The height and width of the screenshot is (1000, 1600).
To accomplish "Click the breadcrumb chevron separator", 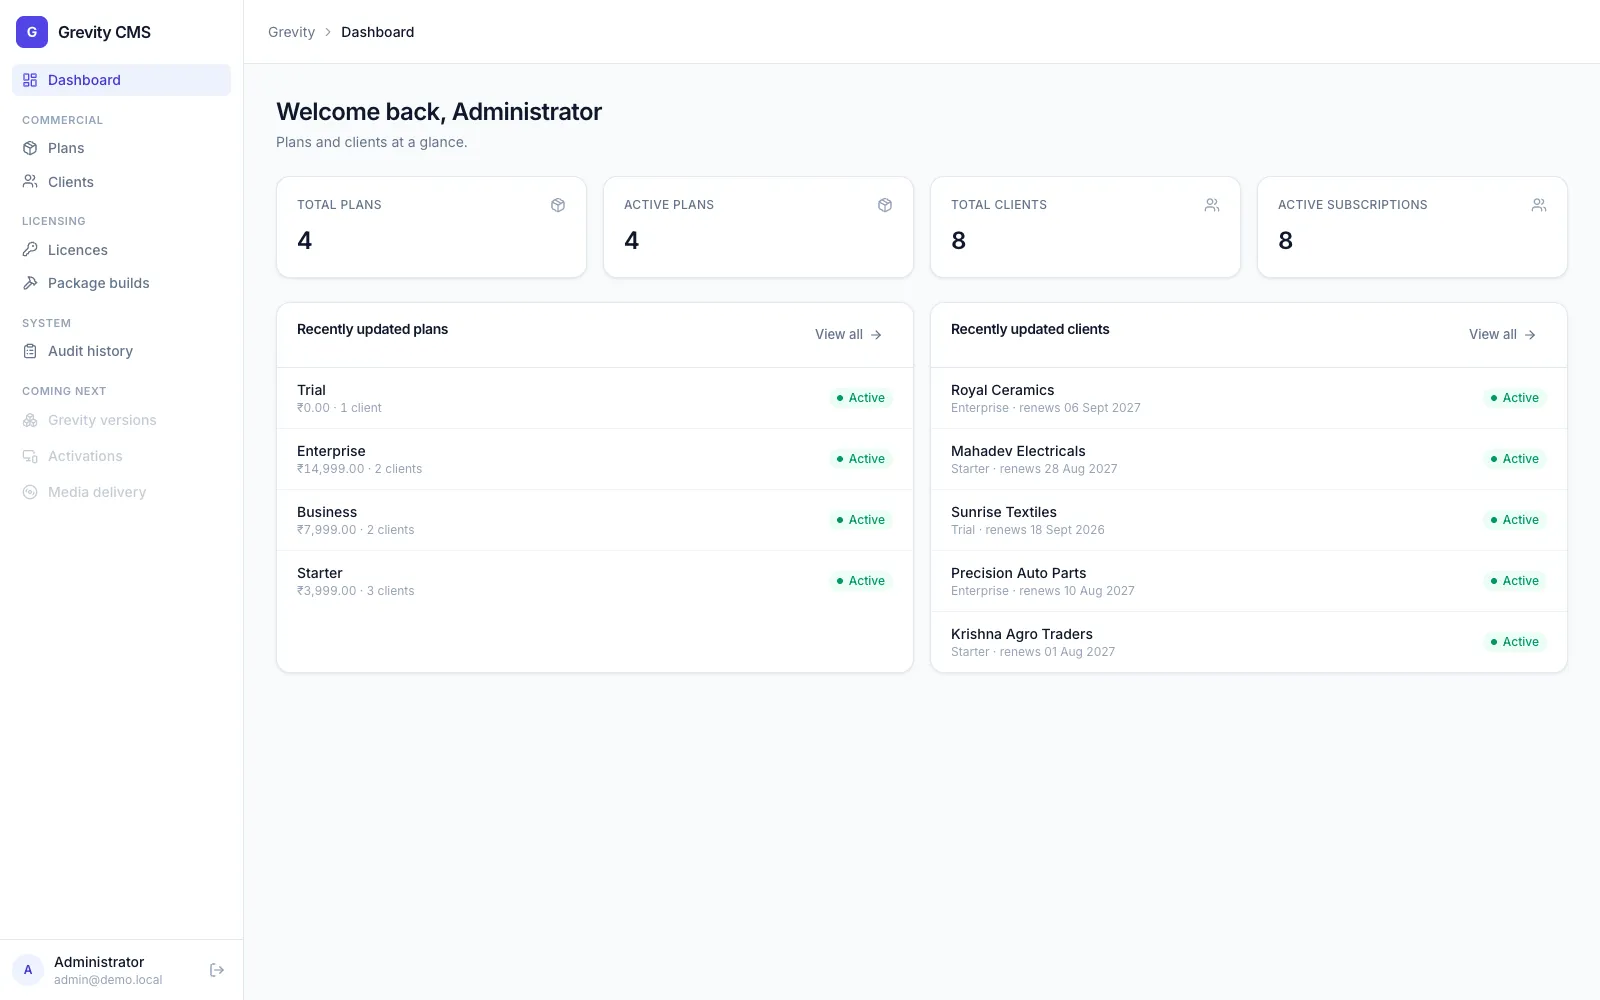I will (328, 32).
